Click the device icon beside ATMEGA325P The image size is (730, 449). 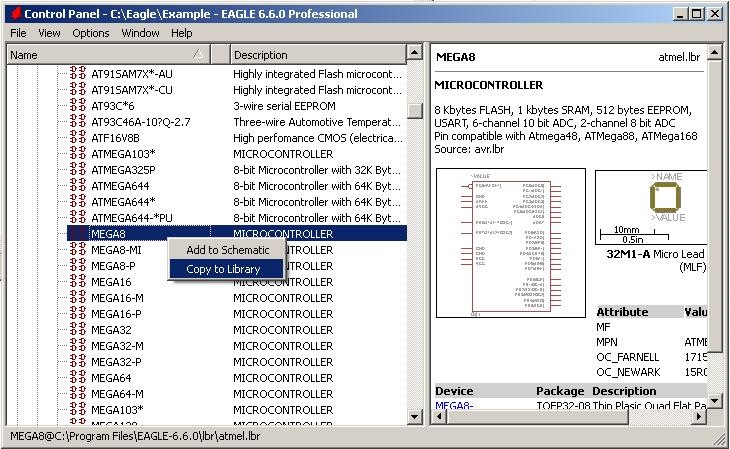78,169
